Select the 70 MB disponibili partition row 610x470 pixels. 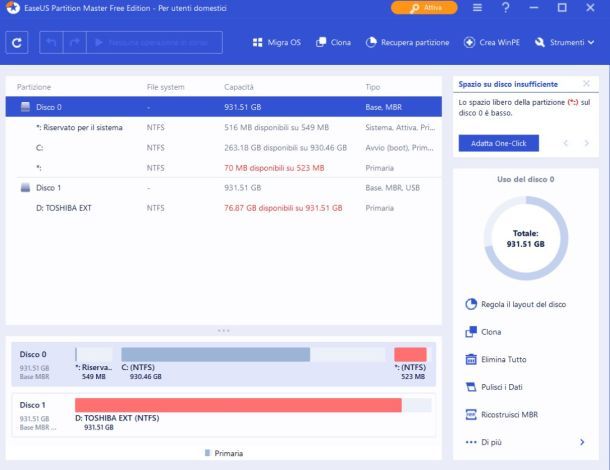(x=224, y=168)
